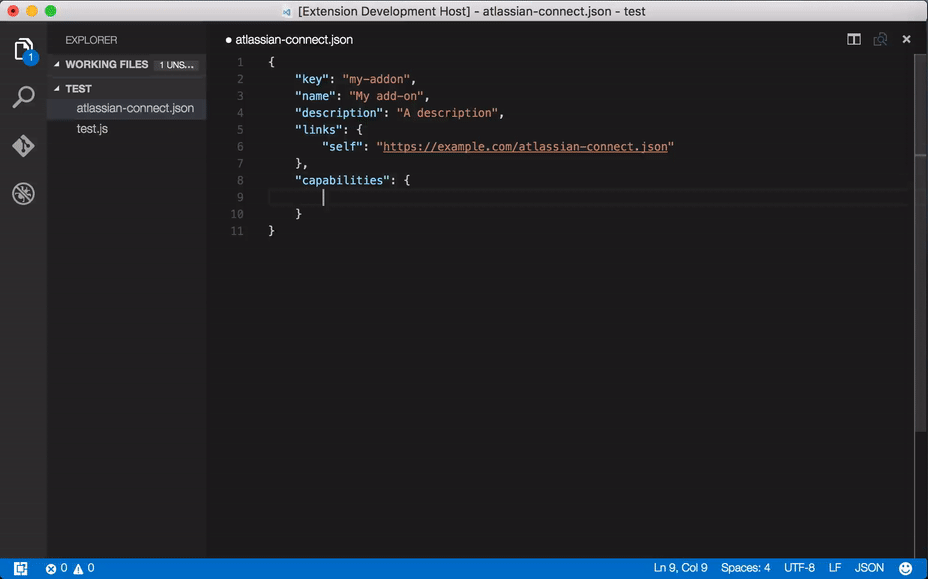This screenshot has width=928, height=579.
Task: Open test.js from the Explorer
Action: pyautogui.click(x=92, y=129)
